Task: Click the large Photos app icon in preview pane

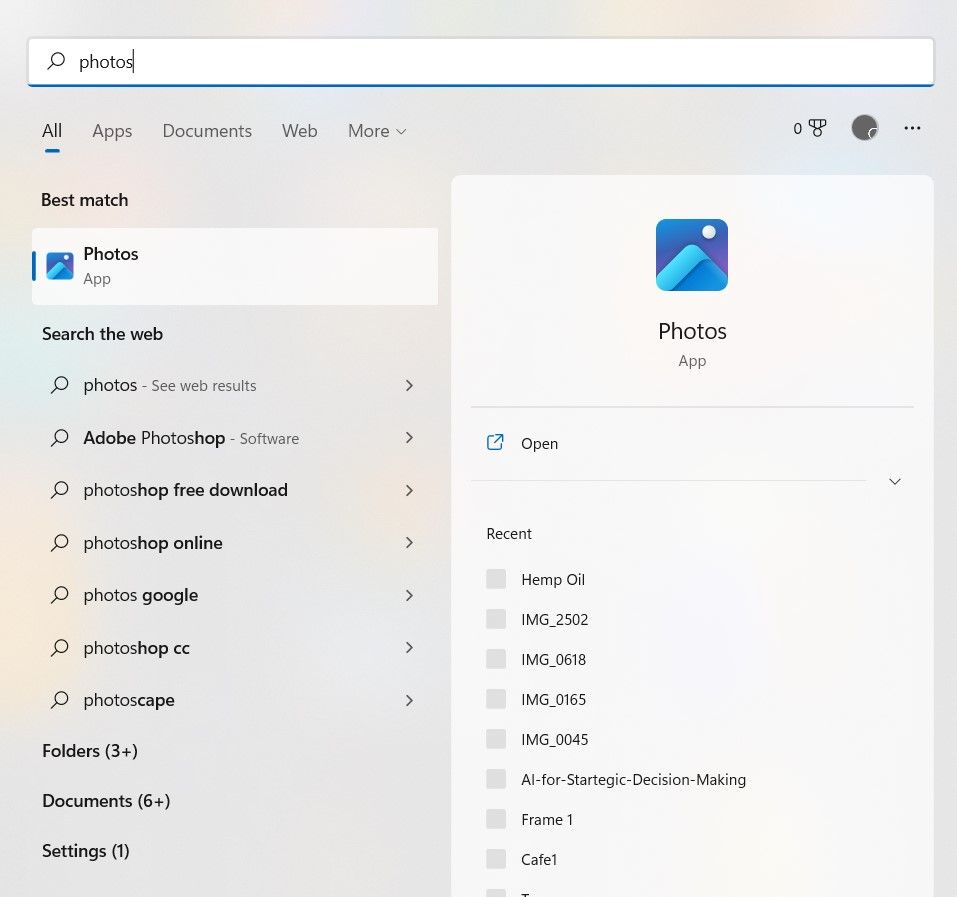Action: click(x=692, y=255)
